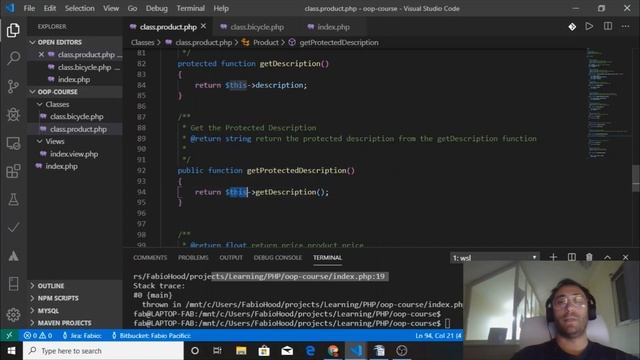This screenshot has width=640, height=360.
Task: Open the Test beaker icon in activity bar
Action: click(13, 200)
